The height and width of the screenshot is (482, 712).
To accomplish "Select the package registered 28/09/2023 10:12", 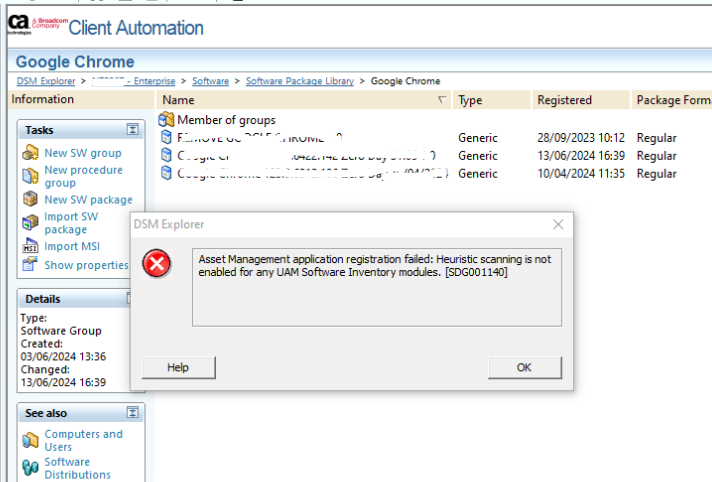I will 260,138.
